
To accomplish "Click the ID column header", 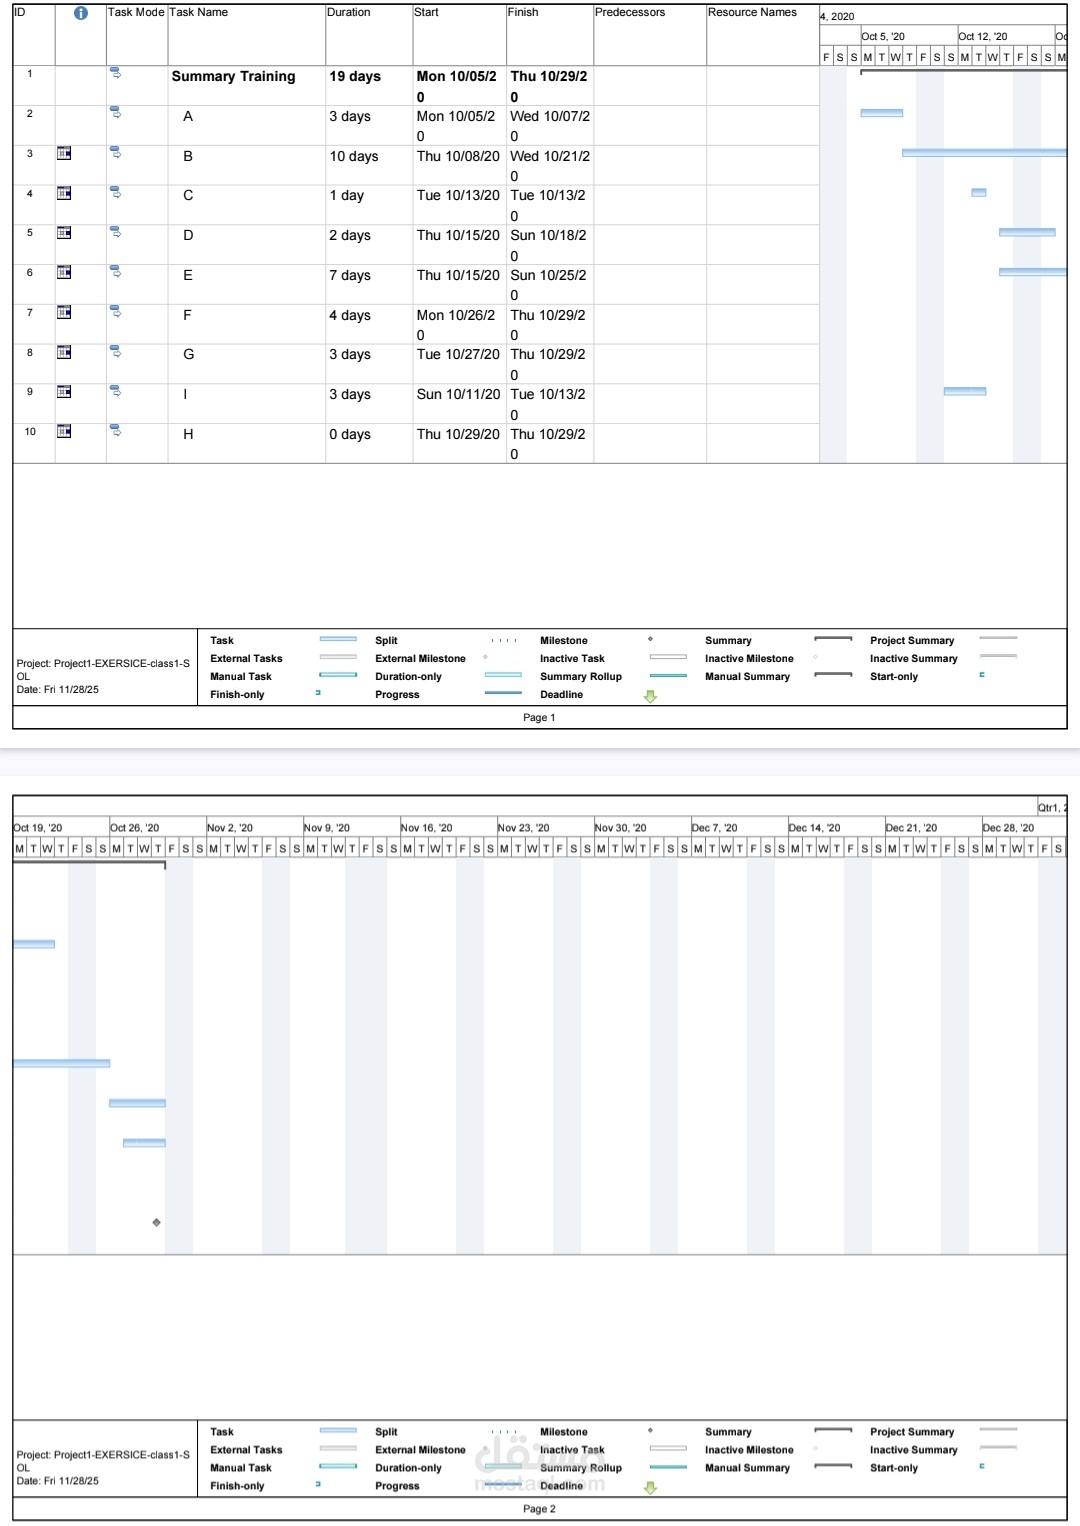I will click(x=33, y=35).
